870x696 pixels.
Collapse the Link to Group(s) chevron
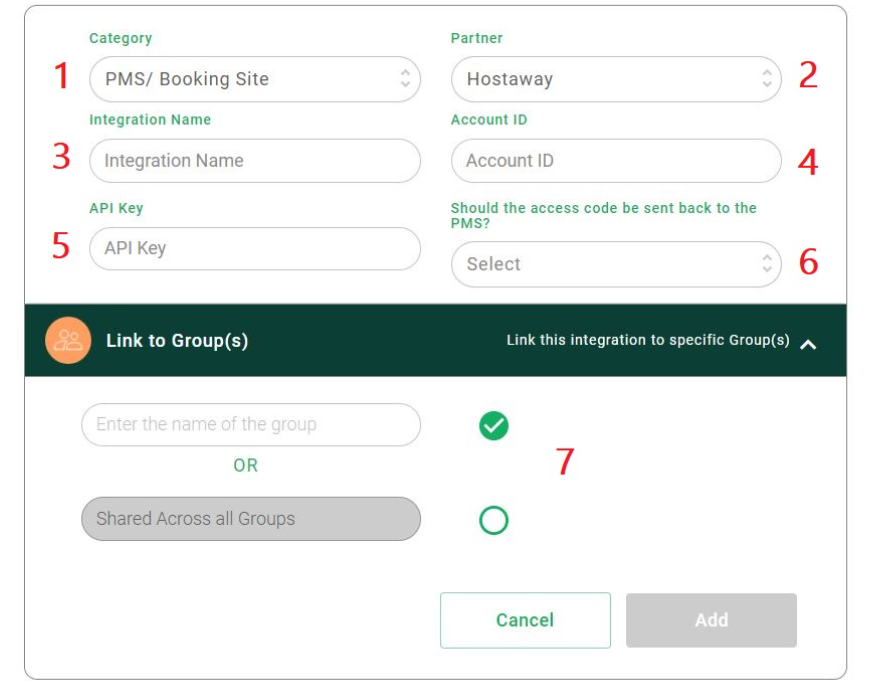tap(808, 345)
